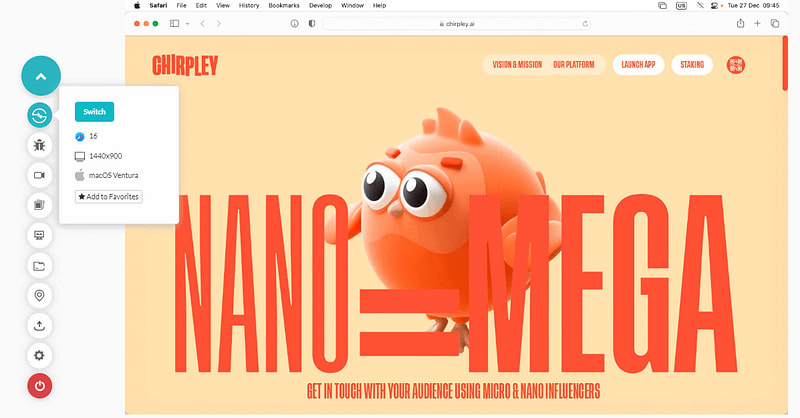This screenshot has height=418, width=800.
Task: Open the Apple menu
Action: pos(137,6)
